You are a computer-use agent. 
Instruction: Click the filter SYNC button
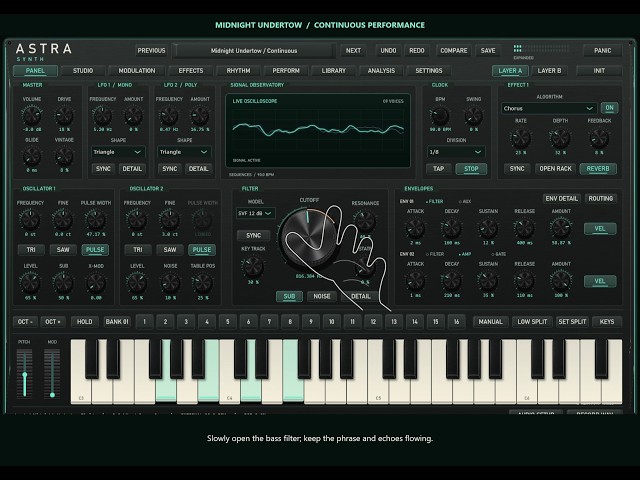pyautogui.click(x=253, y=236)
